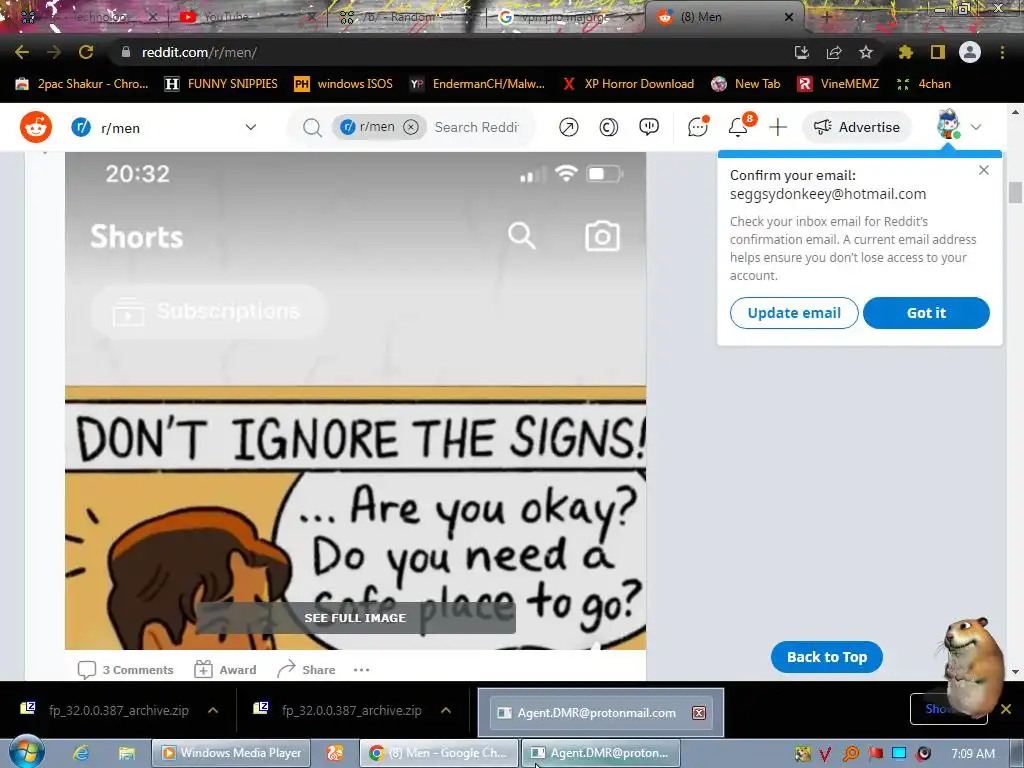Click the Reddit search magnifier icon

coord(312,127)
